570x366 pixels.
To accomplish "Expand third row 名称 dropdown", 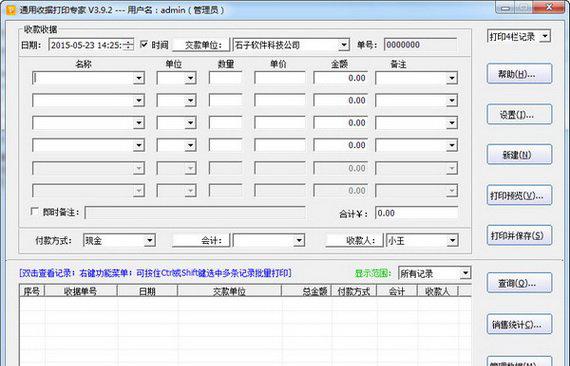I will tap(139, 123).
